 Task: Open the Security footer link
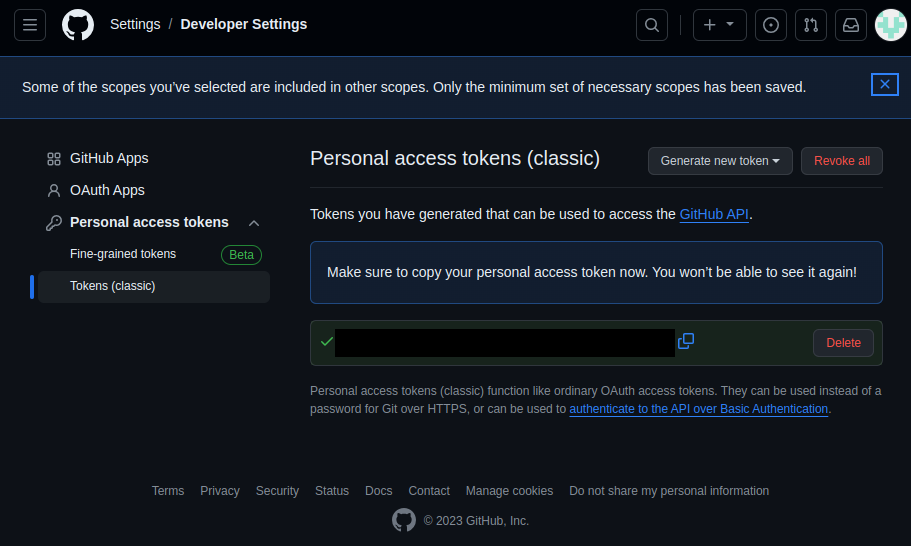click(x=277, y=491)
